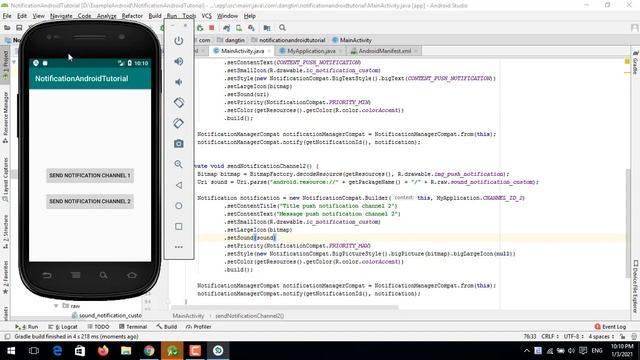The height and width of the screenshot is (360, 640).
Task: Click the apply changes icon beside Stop
Action: click(x=200, y=28)
